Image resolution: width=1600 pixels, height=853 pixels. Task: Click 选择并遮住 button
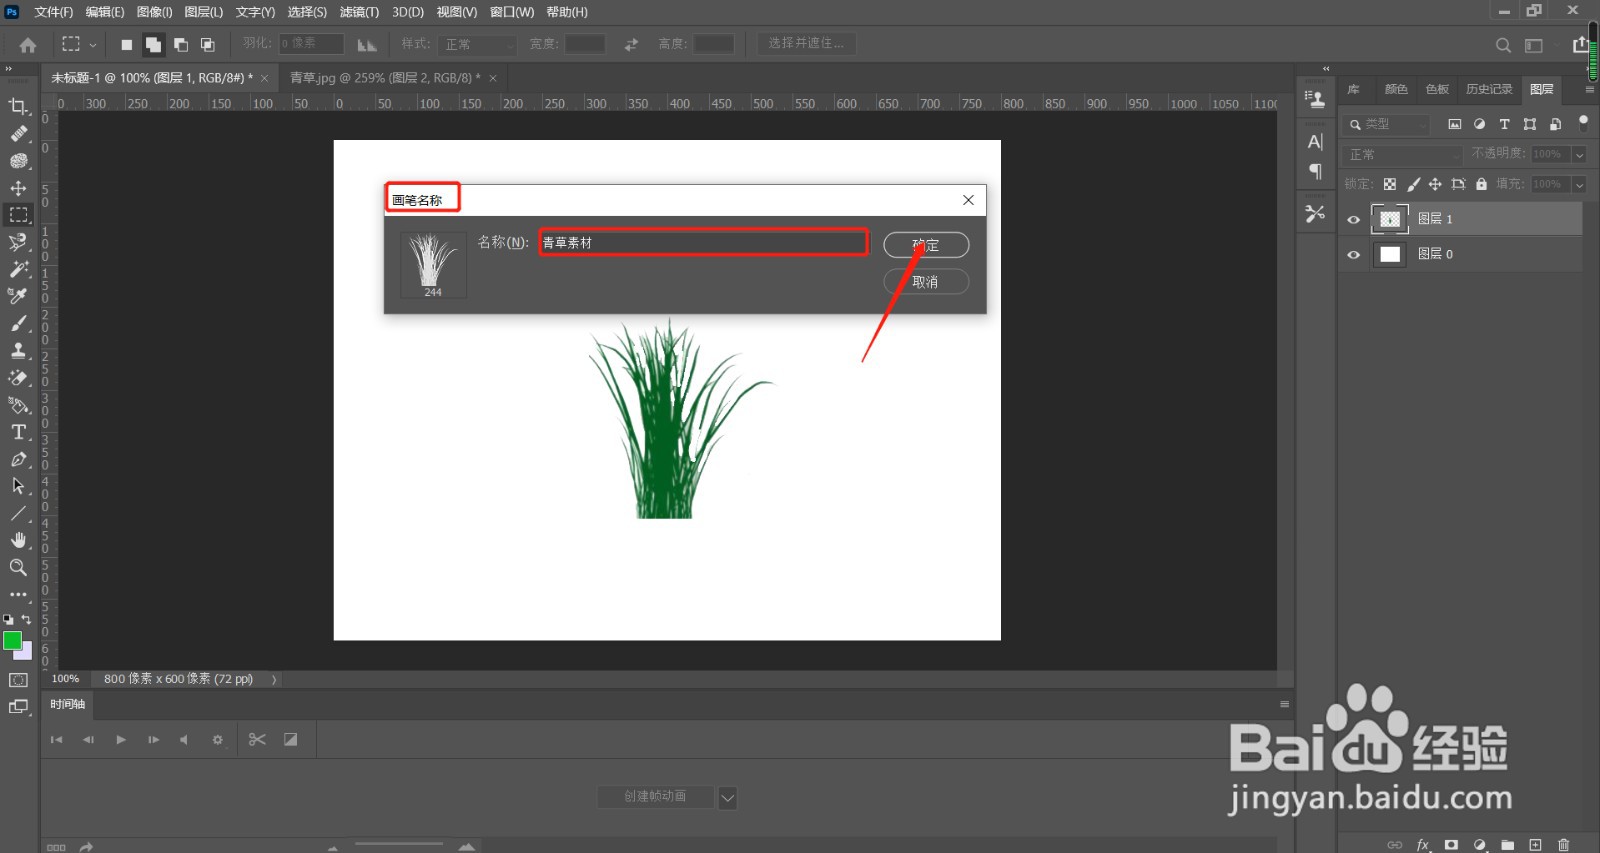click(x=806, y=44)
